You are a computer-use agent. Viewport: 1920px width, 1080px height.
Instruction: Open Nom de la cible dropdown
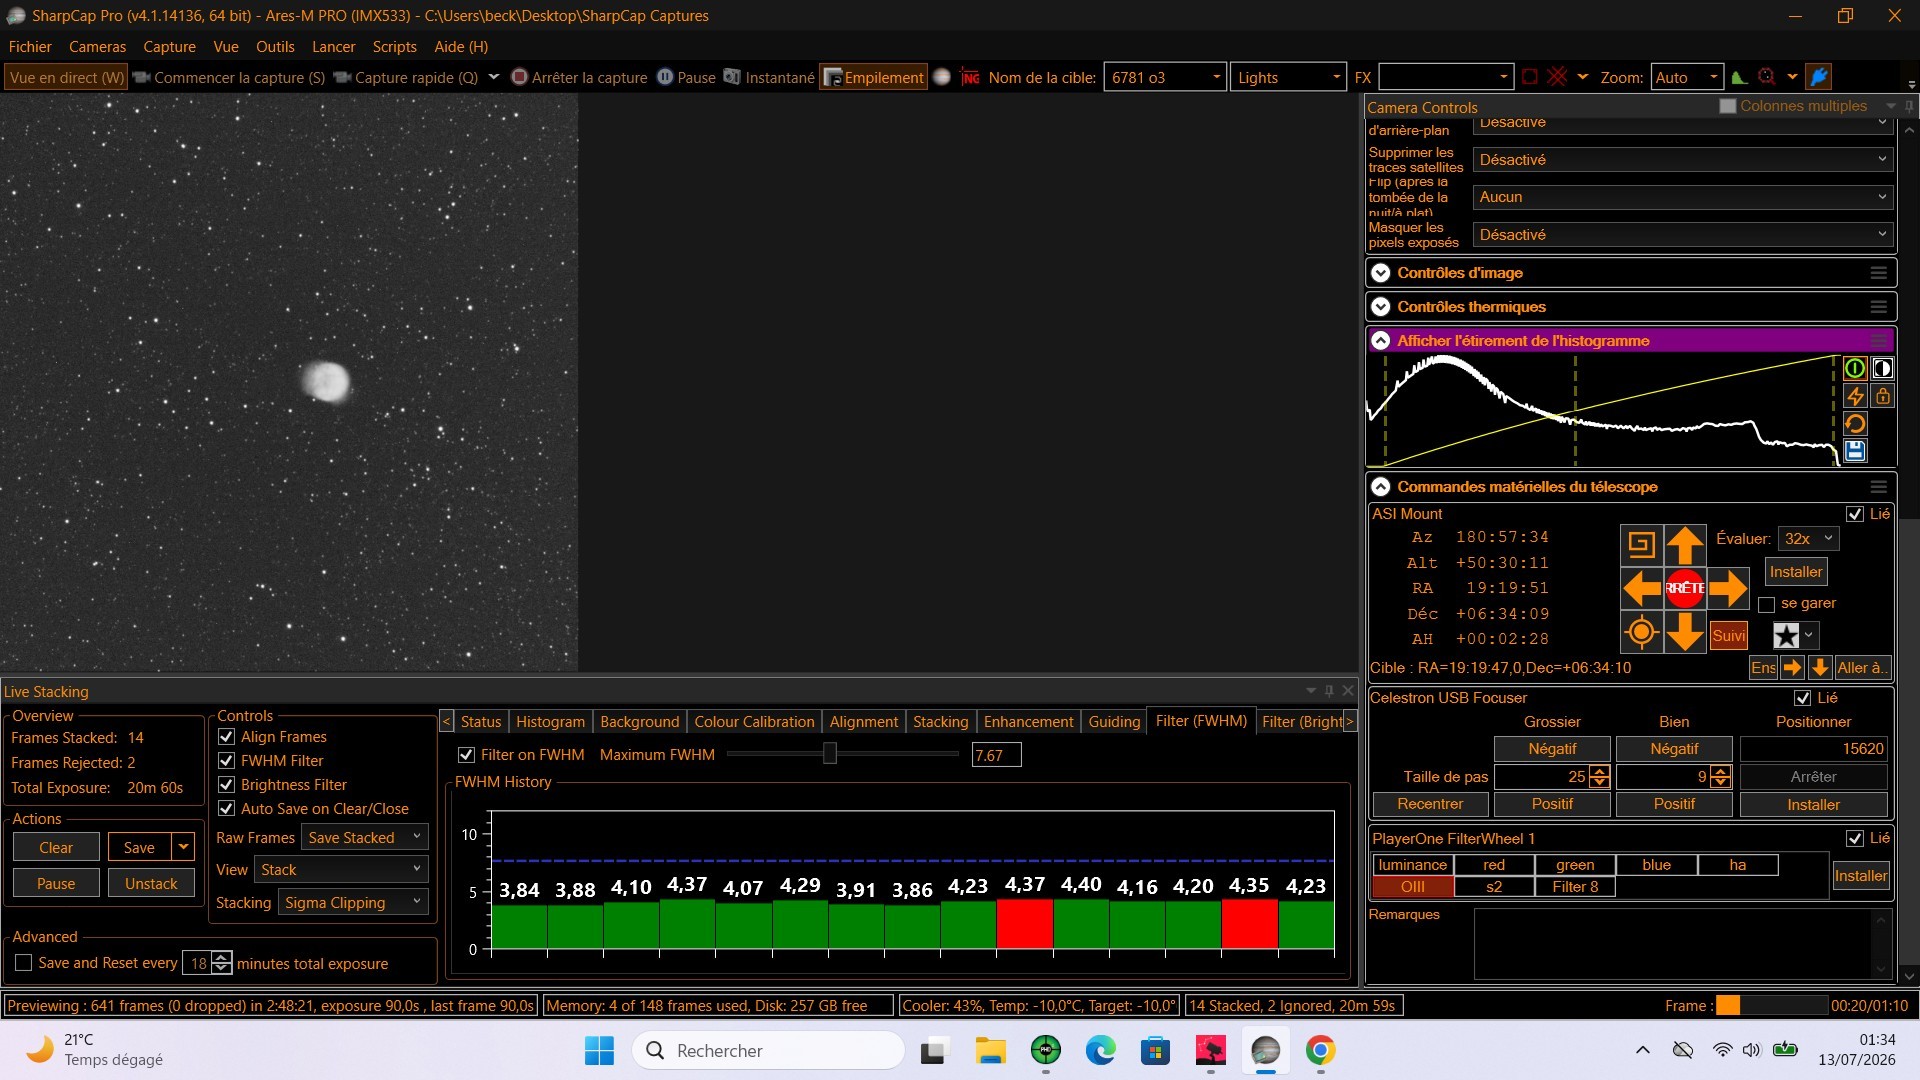pos(1165,77)
